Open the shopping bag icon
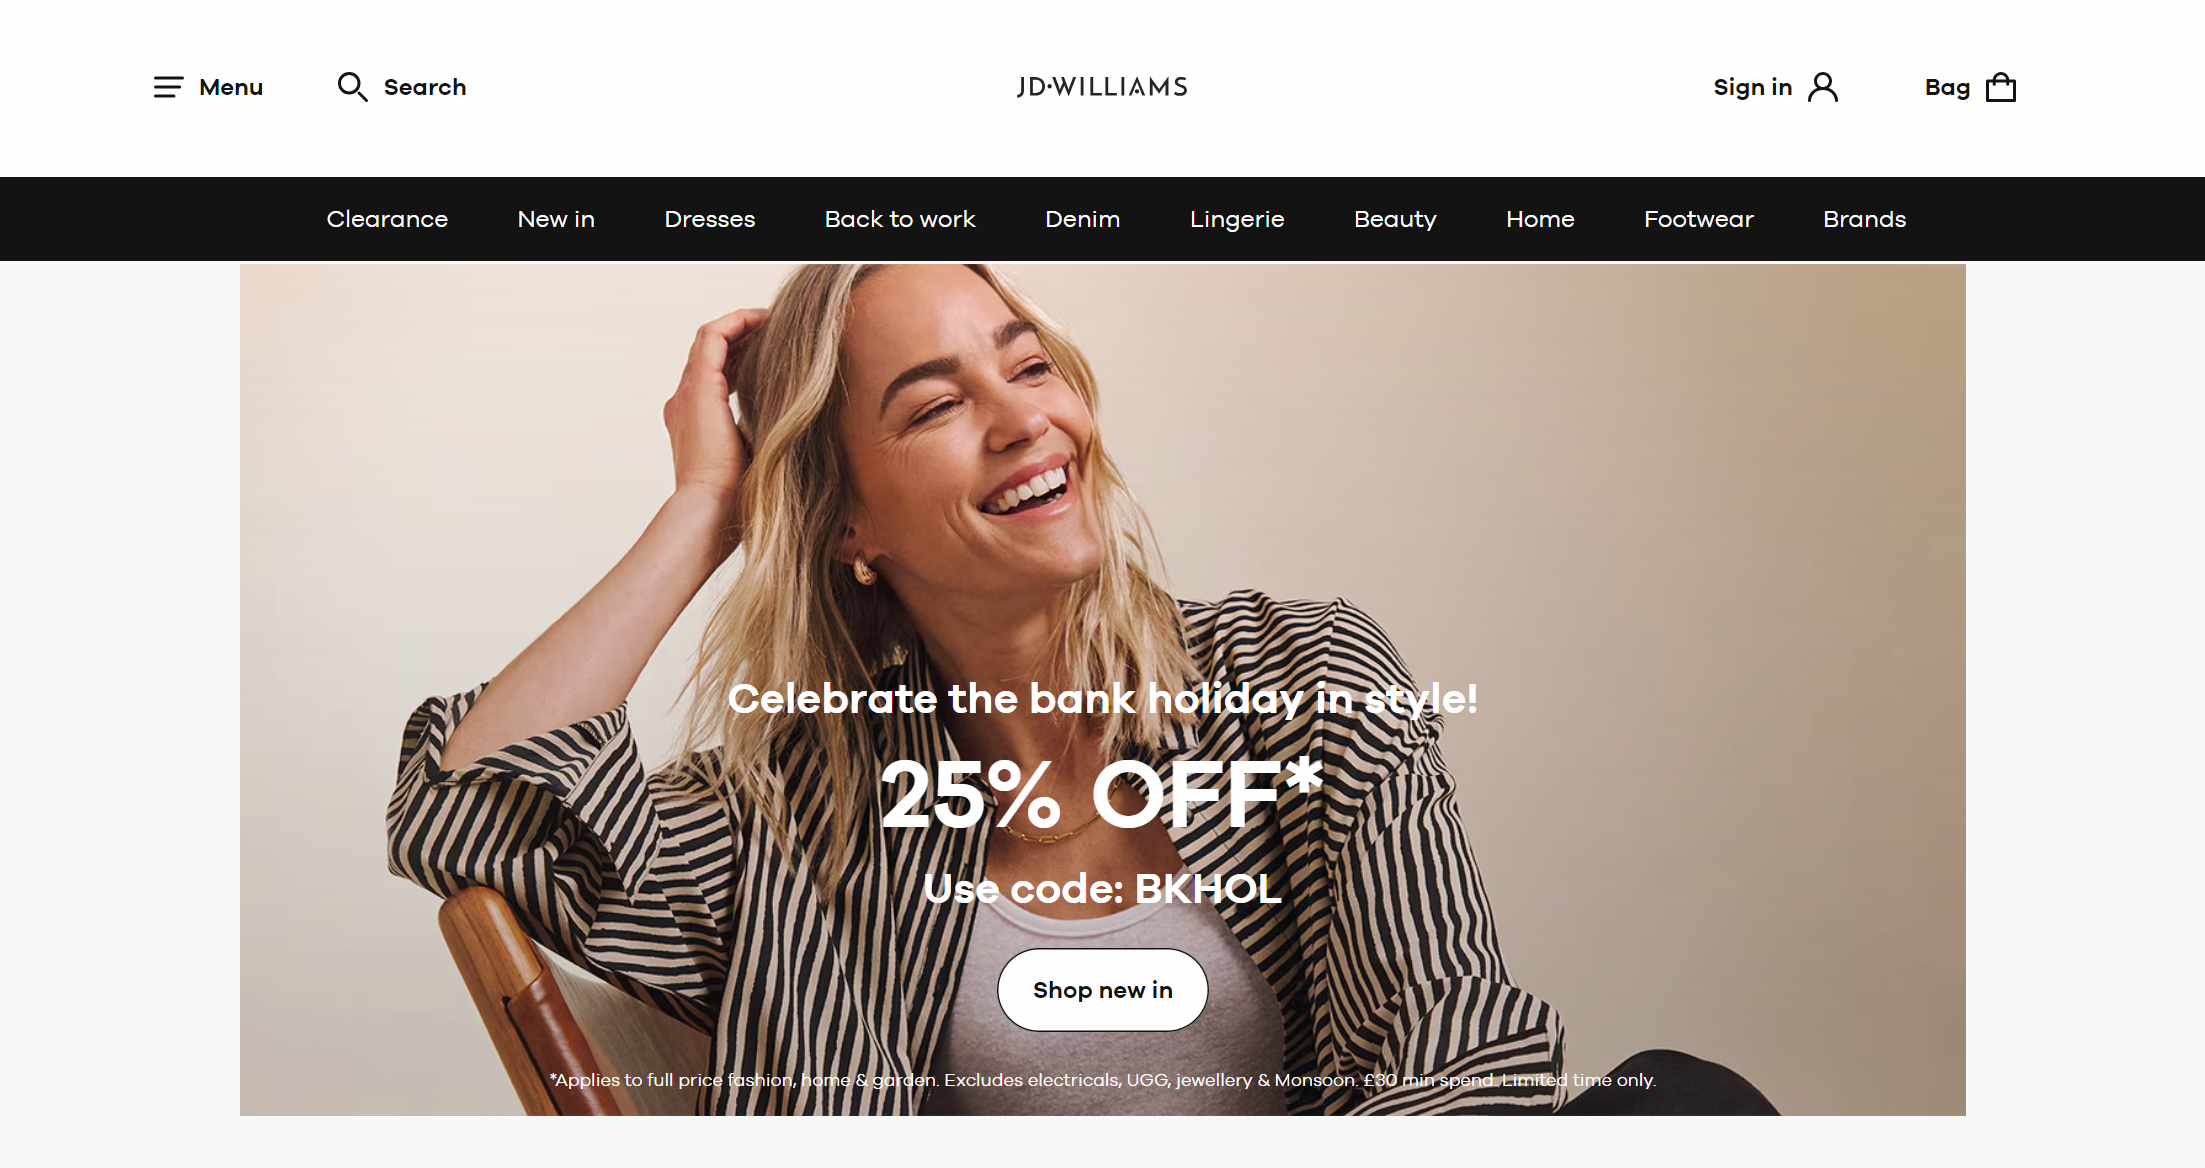Screen dimensions: 2205x1168 coord(2001,87)
